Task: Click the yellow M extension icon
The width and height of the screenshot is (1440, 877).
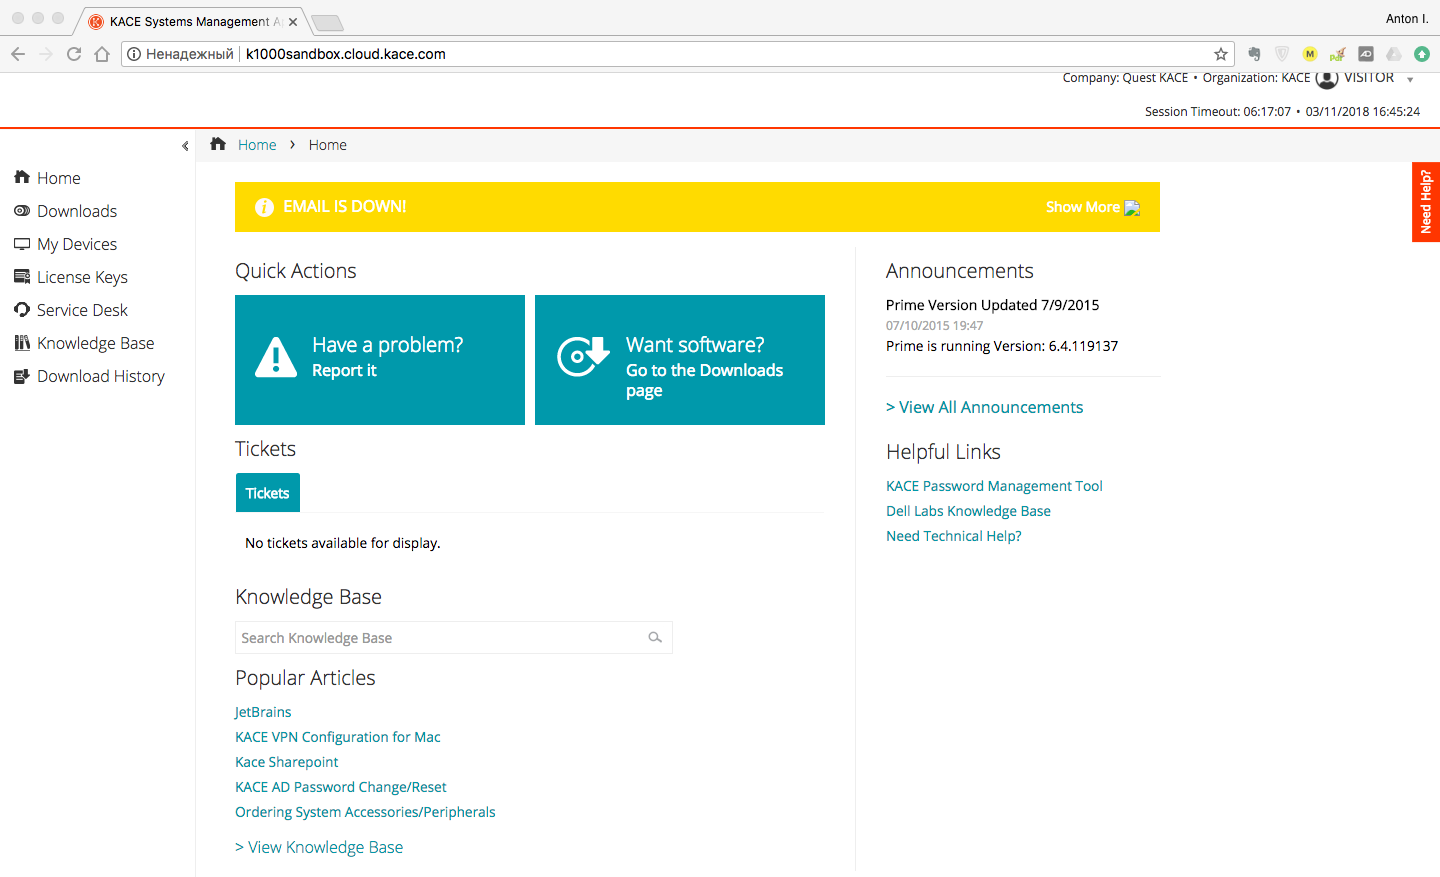Action: pyautogui.click(x=1310, y=54)
